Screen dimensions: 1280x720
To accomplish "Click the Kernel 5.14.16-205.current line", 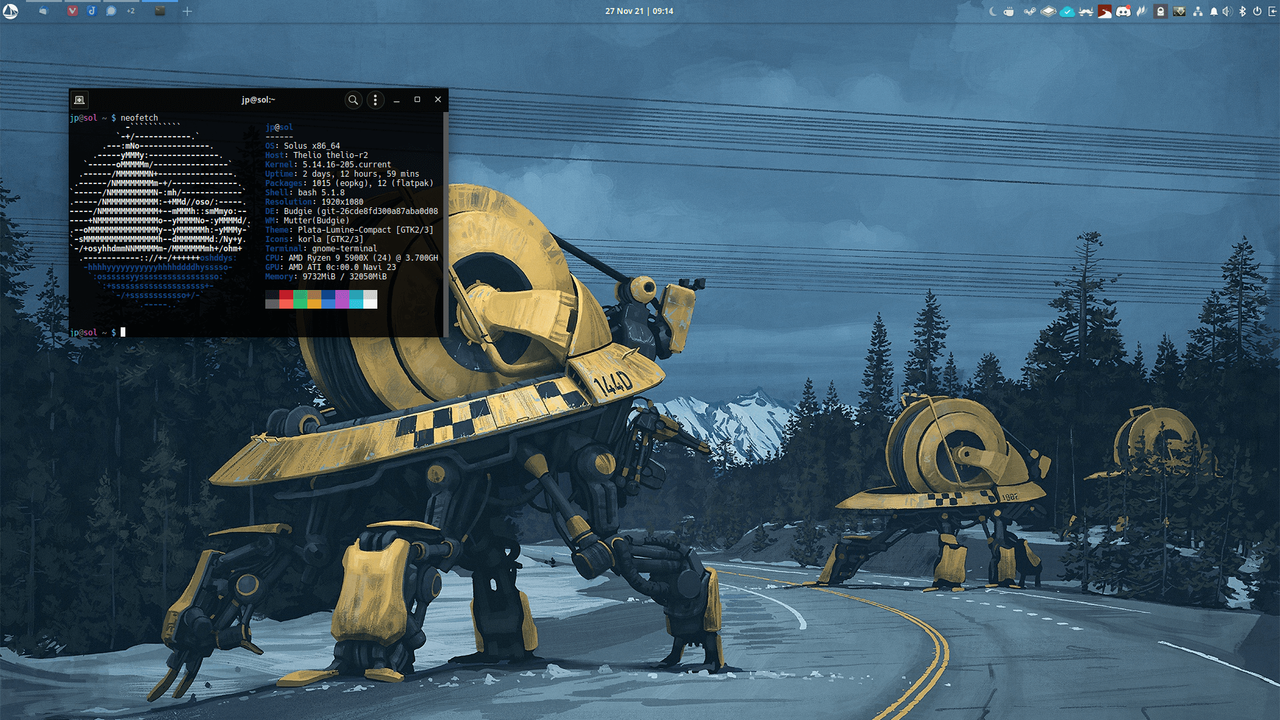I will click(x=328, y=165).
